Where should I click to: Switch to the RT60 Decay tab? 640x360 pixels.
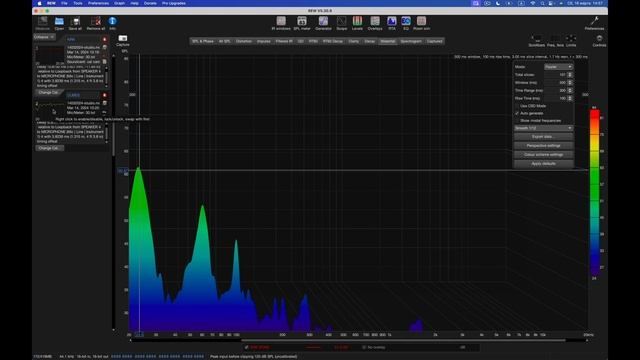[x=333, y=41]
